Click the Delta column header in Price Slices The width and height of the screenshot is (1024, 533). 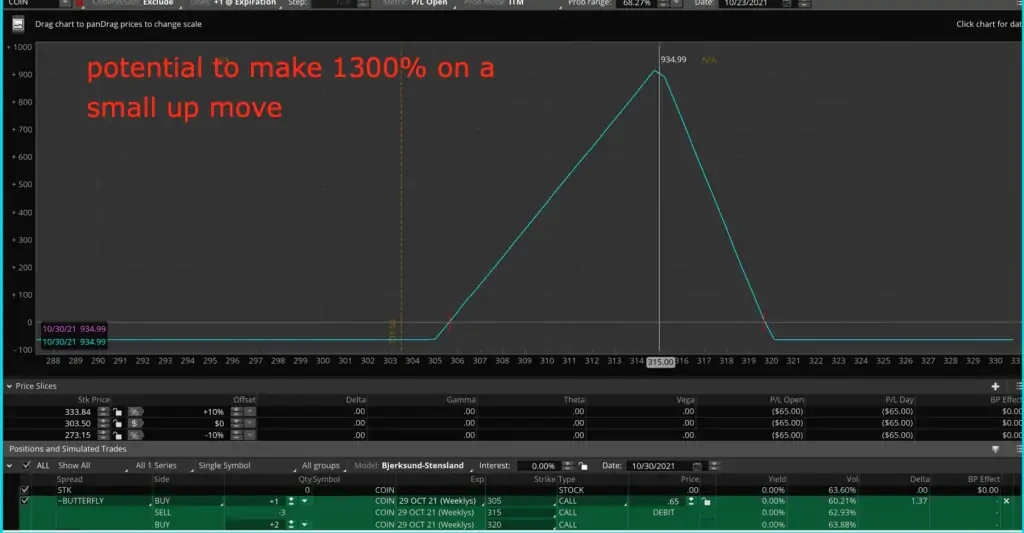tap(355, 400)
